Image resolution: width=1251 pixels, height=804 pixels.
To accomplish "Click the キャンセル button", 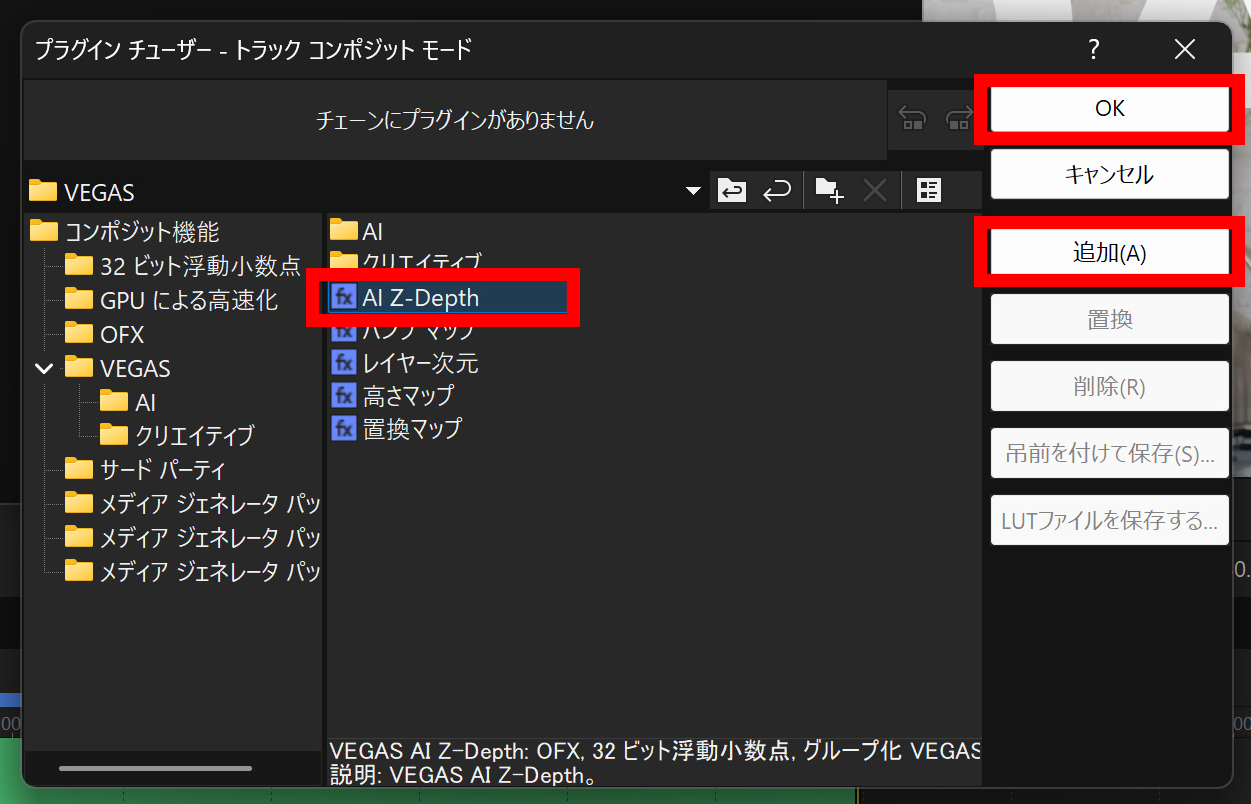I will click(x=1109, y=173).
